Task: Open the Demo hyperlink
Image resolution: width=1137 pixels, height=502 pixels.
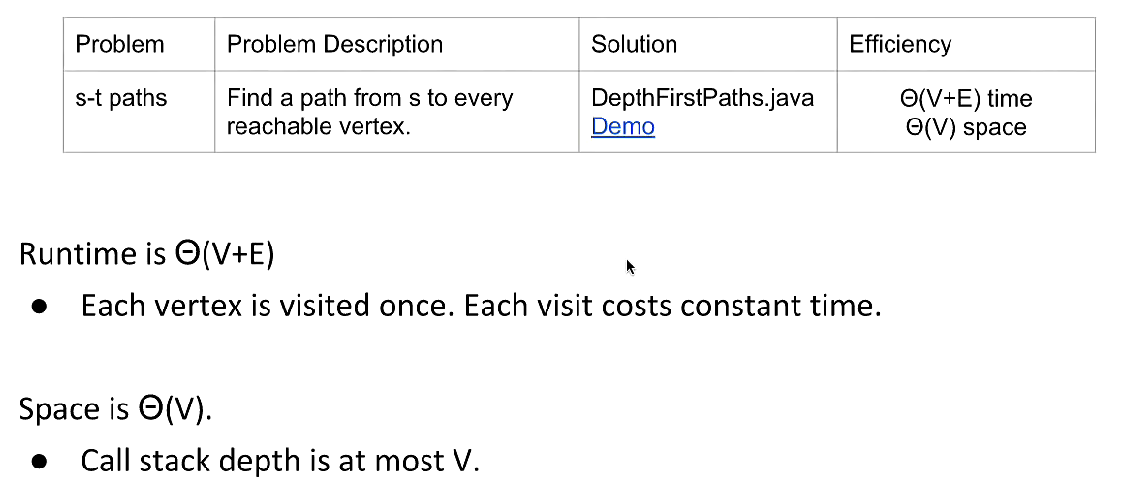Action: click(x=622, y=127)
